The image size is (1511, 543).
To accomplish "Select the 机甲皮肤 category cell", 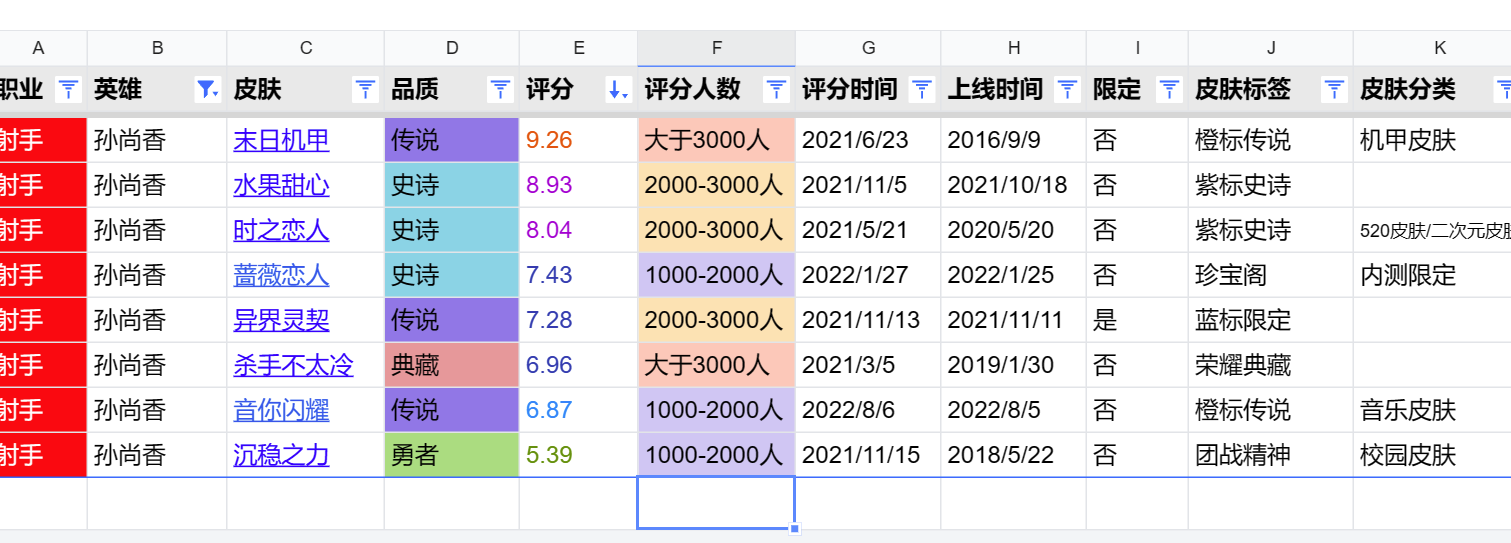I will [1432, 140].
